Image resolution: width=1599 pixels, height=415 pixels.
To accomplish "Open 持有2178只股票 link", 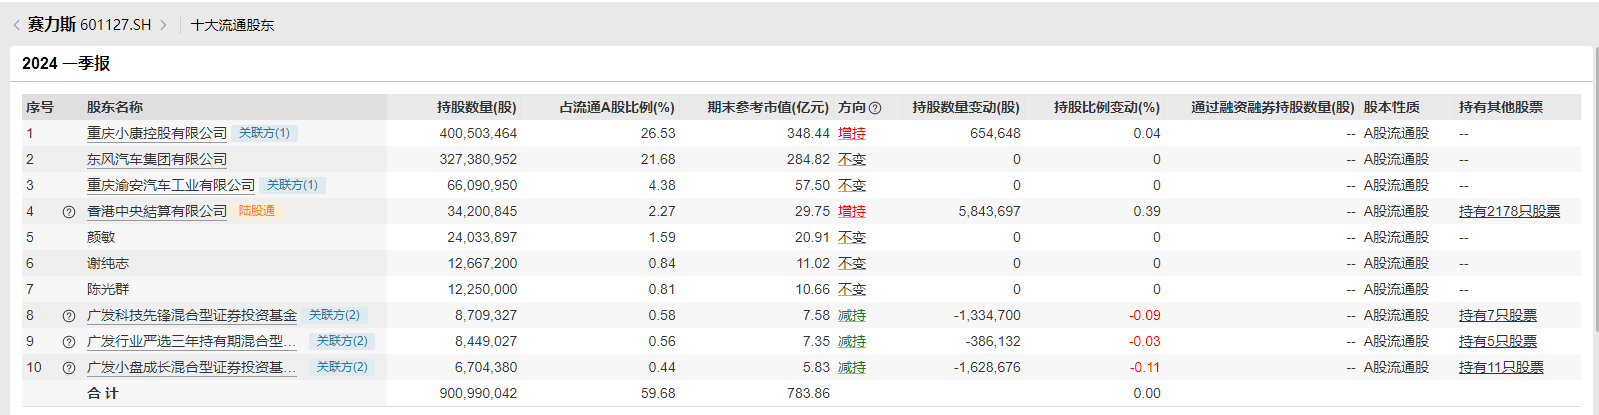I will coord(1509,211).
